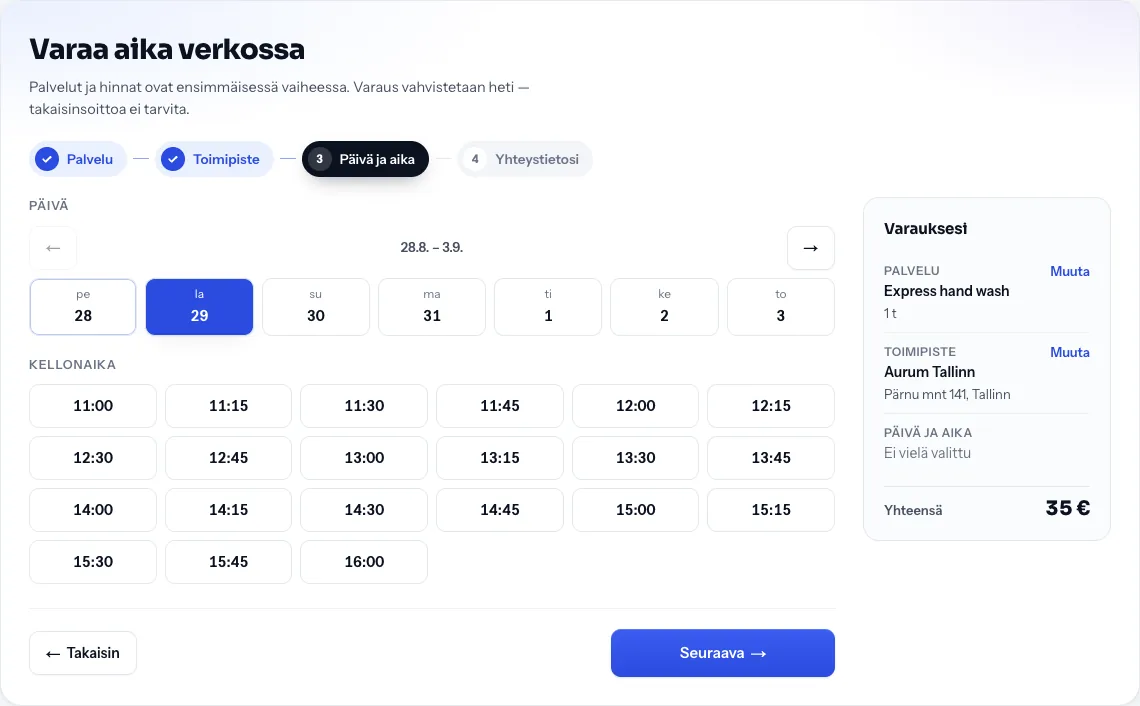The width and height of the screenshot is (1140, 706).
Task: Select Saturday the 29th
Action: (x=199, y=307)
